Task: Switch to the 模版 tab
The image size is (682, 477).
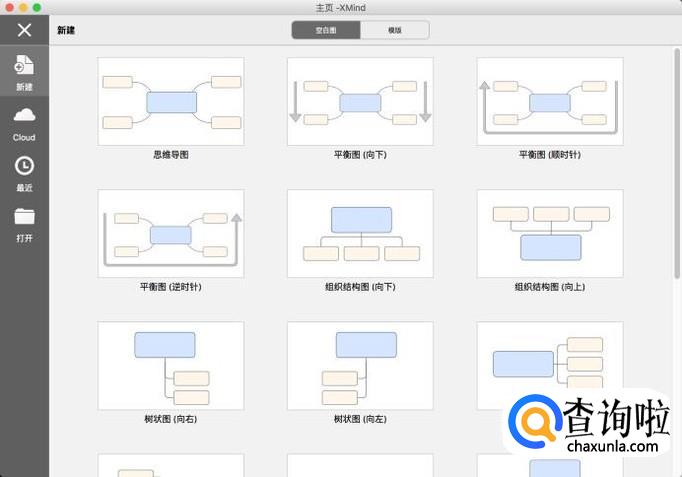Action: click(394, 30)
